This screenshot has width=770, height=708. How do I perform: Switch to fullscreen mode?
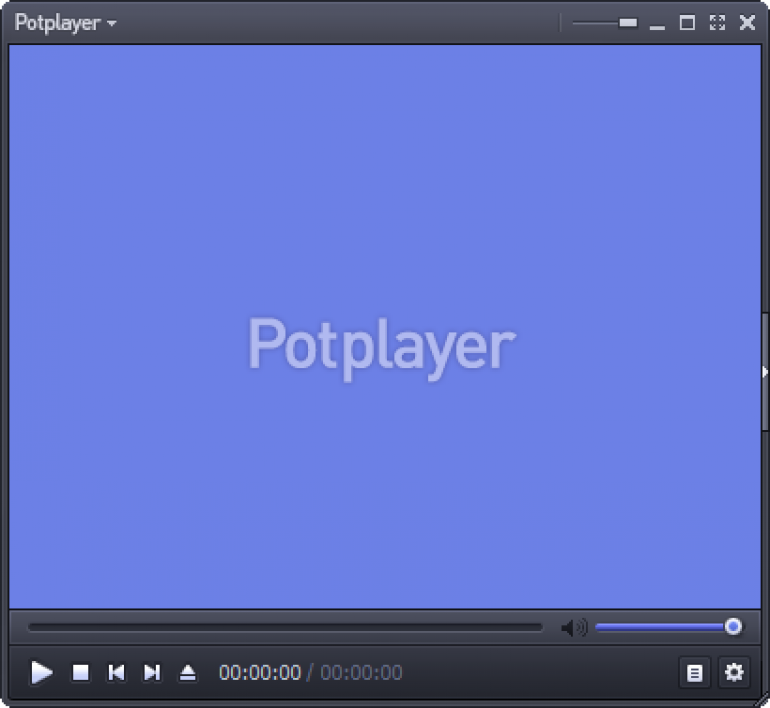click(x=717, y=23)
